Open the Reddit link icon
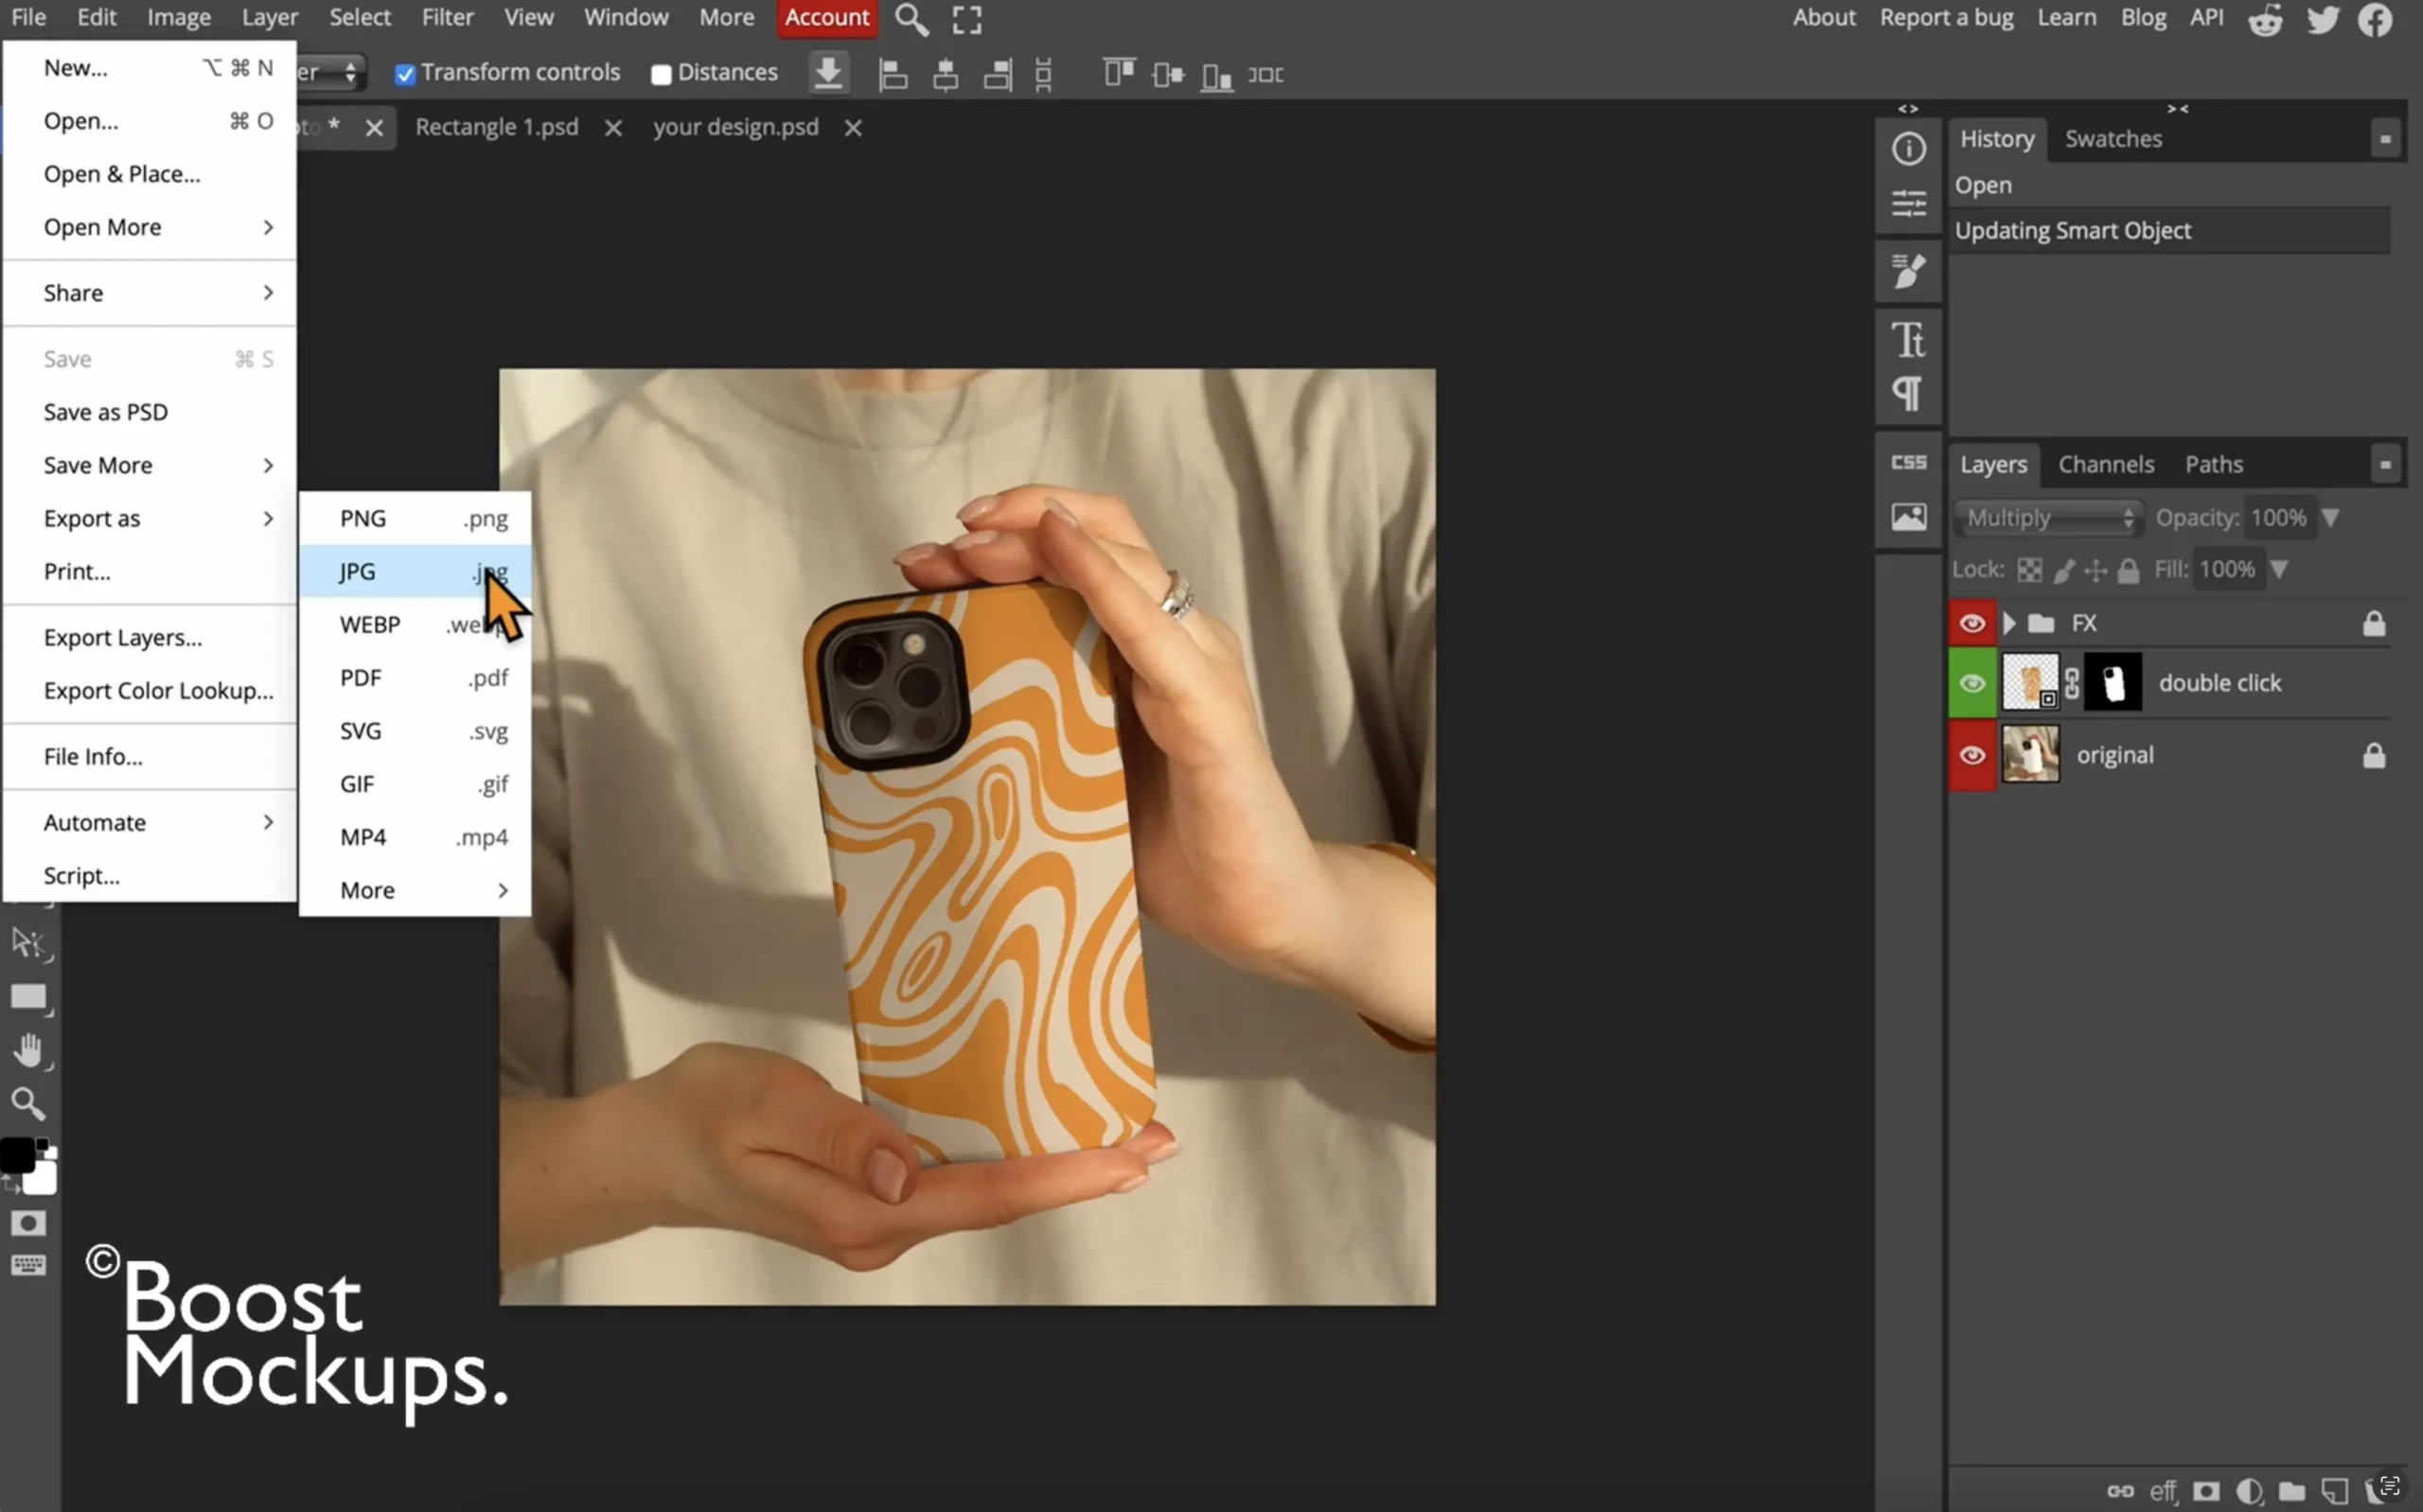The width and height of the screenshot is (2423, 1512). 2265,19
